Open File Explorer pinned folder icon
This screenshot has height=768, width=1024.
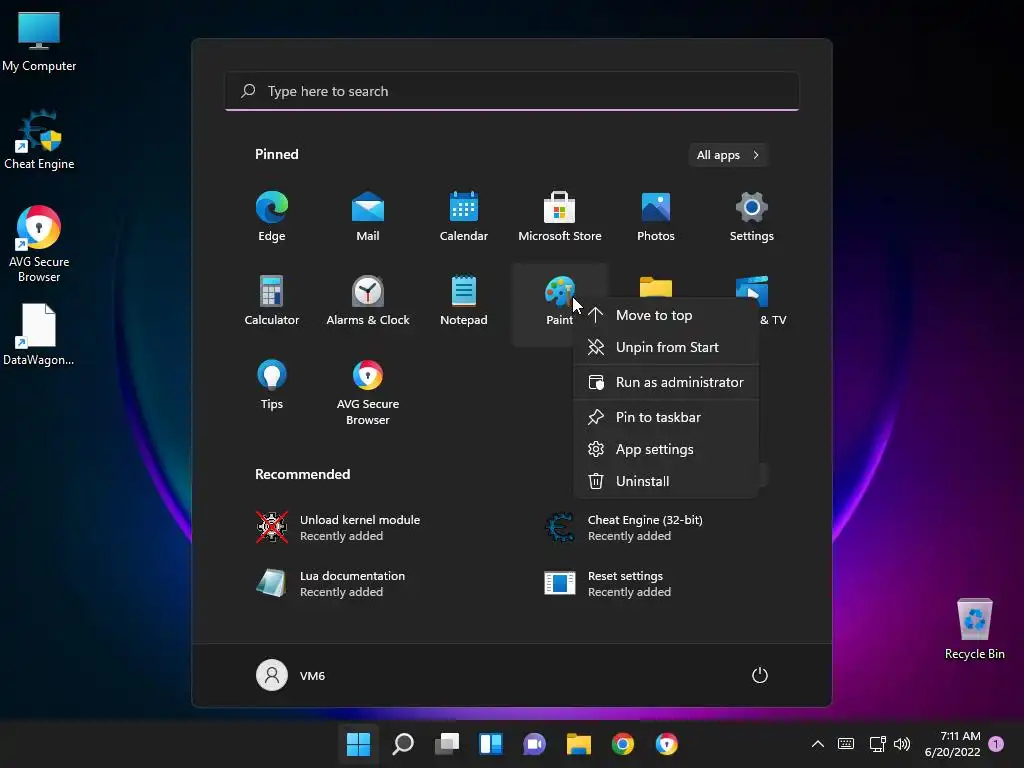coord(656,287)
